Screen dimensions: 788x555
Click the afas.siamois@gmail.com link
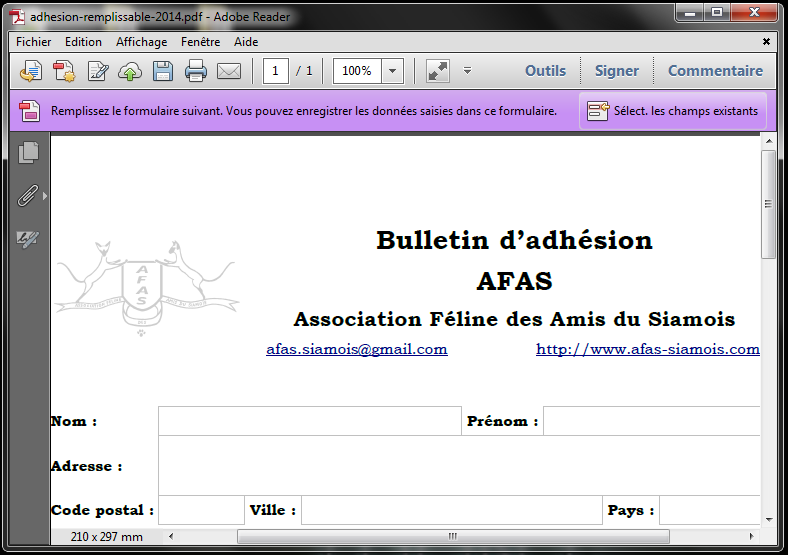[x=357, y=349]
